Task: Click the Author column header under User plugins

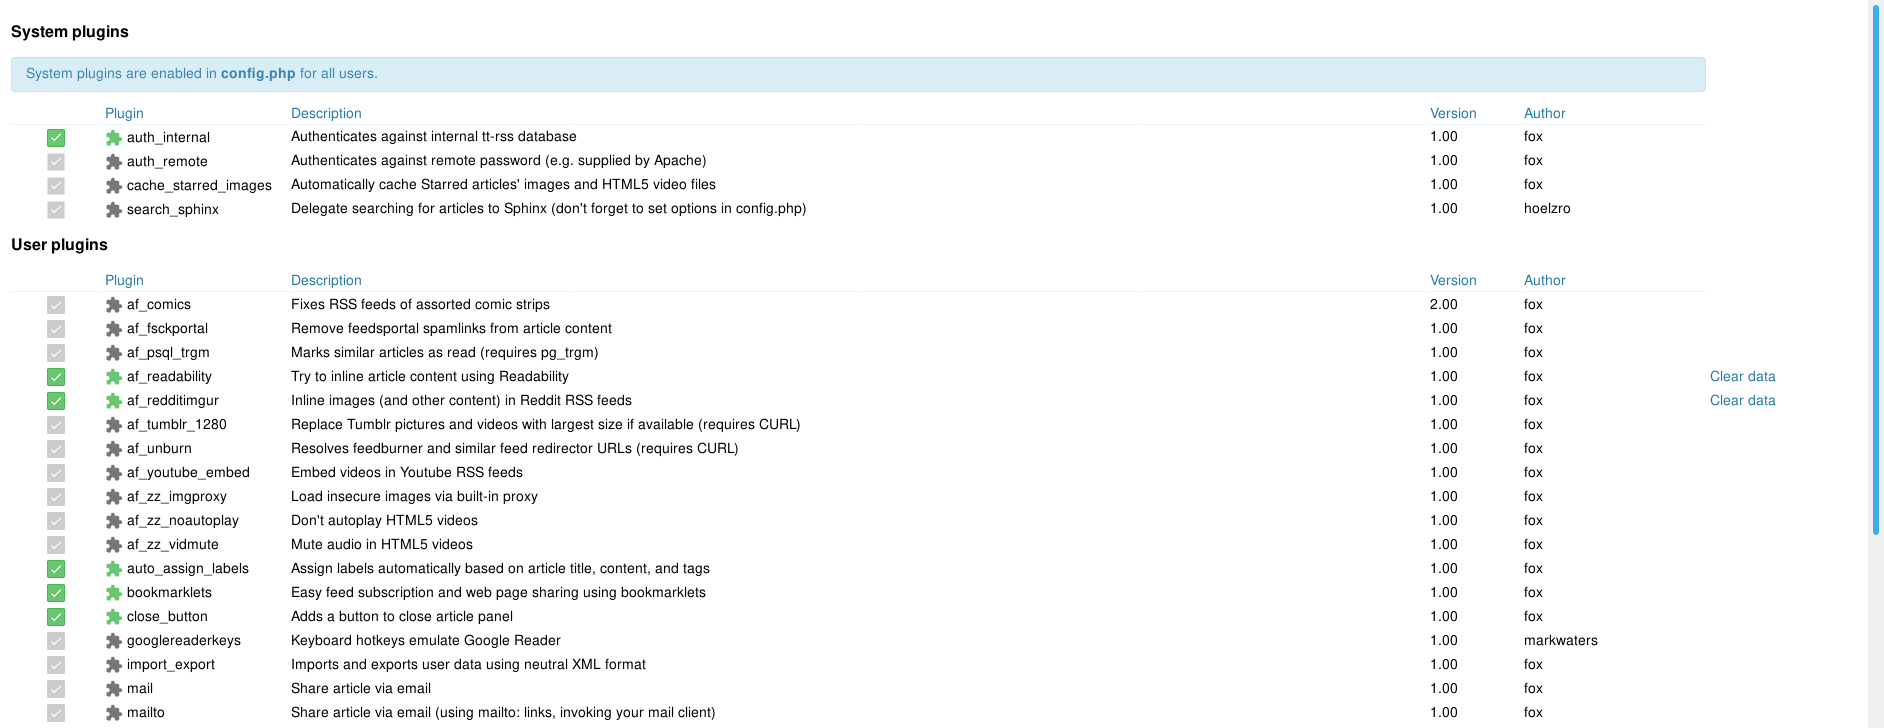Action: 1544,281
